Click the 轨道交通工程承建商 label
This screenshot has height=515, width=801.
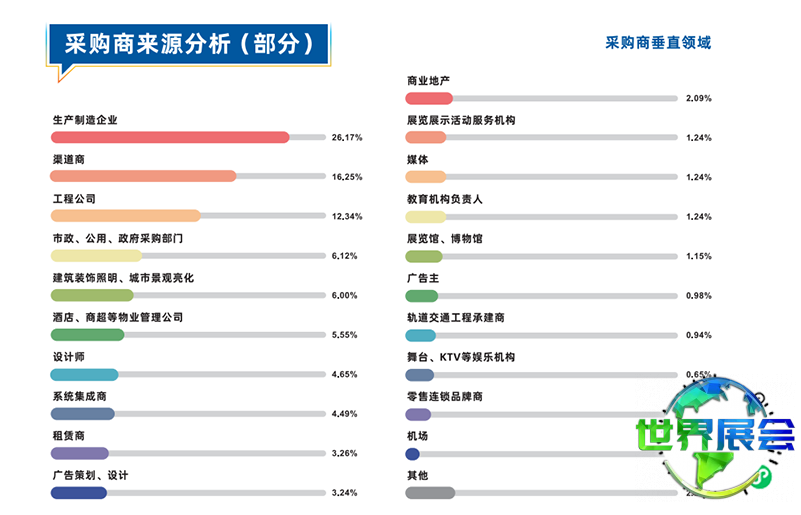tap(455, 317)
